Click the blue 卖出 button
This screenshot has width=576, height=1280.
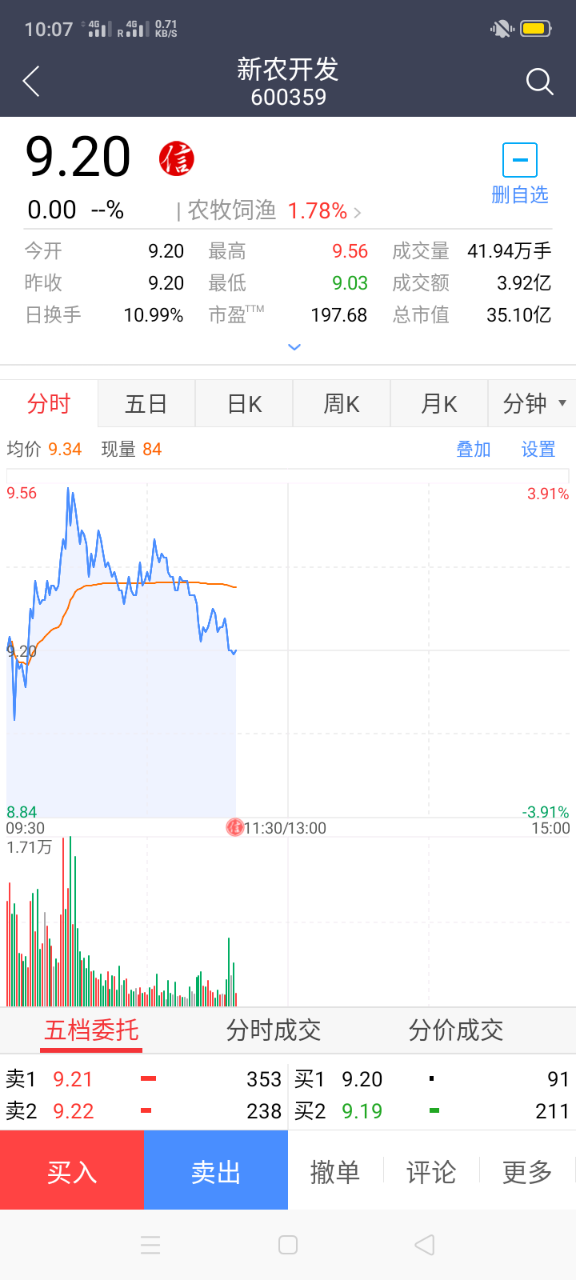[x=216, y=1171]
